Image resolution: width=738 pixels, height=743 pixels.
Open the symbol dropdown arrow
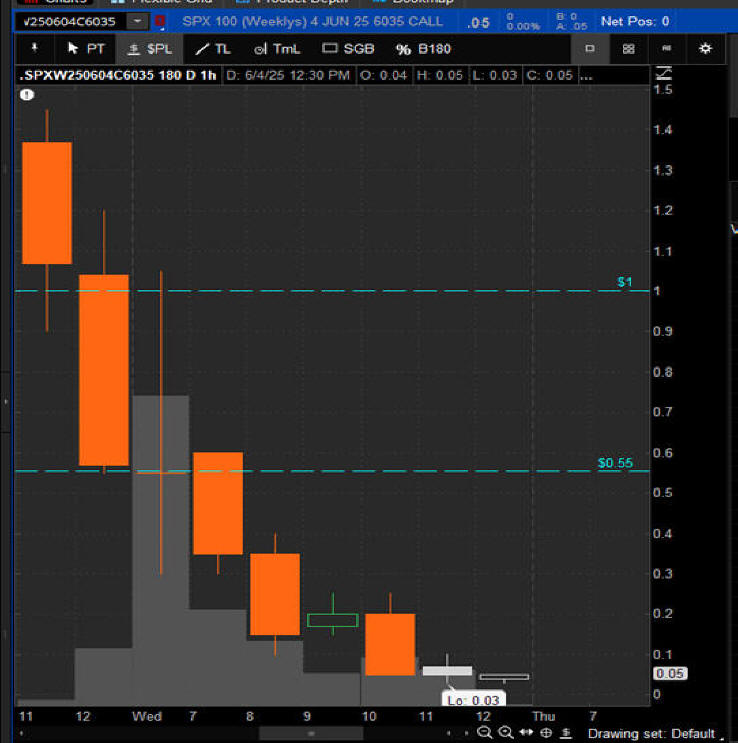(x=137, y=21)
